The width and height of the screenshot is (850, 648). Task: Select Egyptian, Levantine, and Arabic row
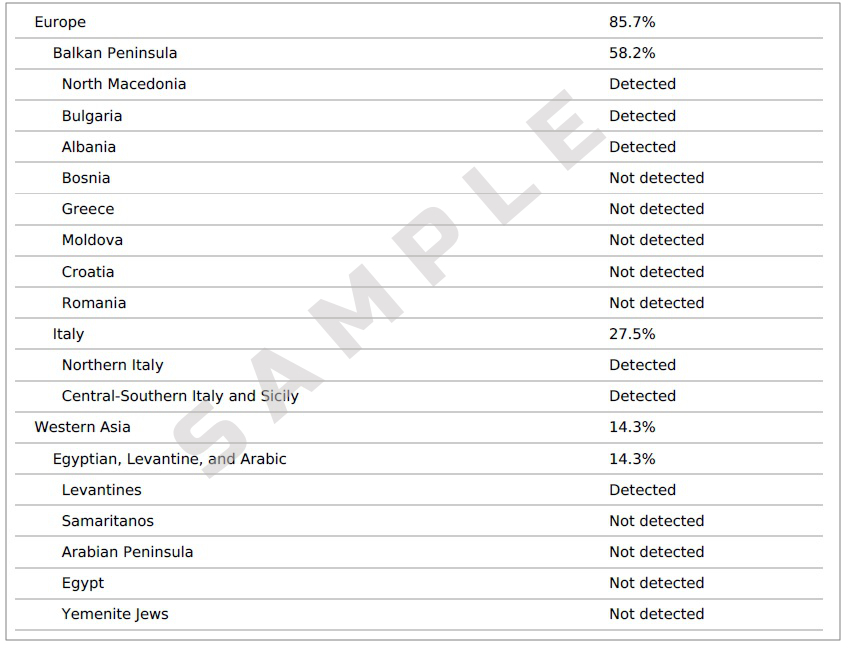pos(418,459)
